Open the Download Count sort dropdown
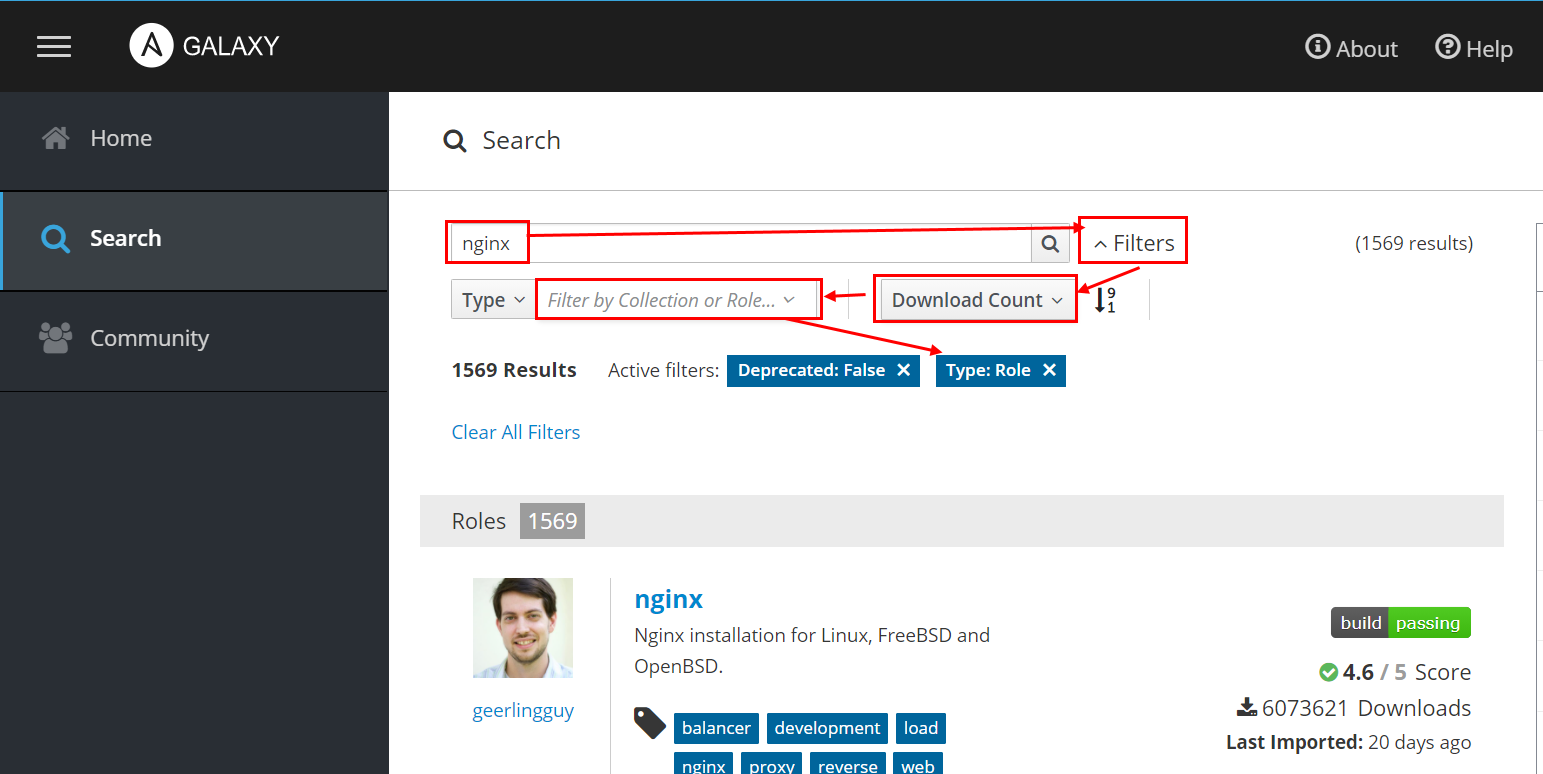 976,300
